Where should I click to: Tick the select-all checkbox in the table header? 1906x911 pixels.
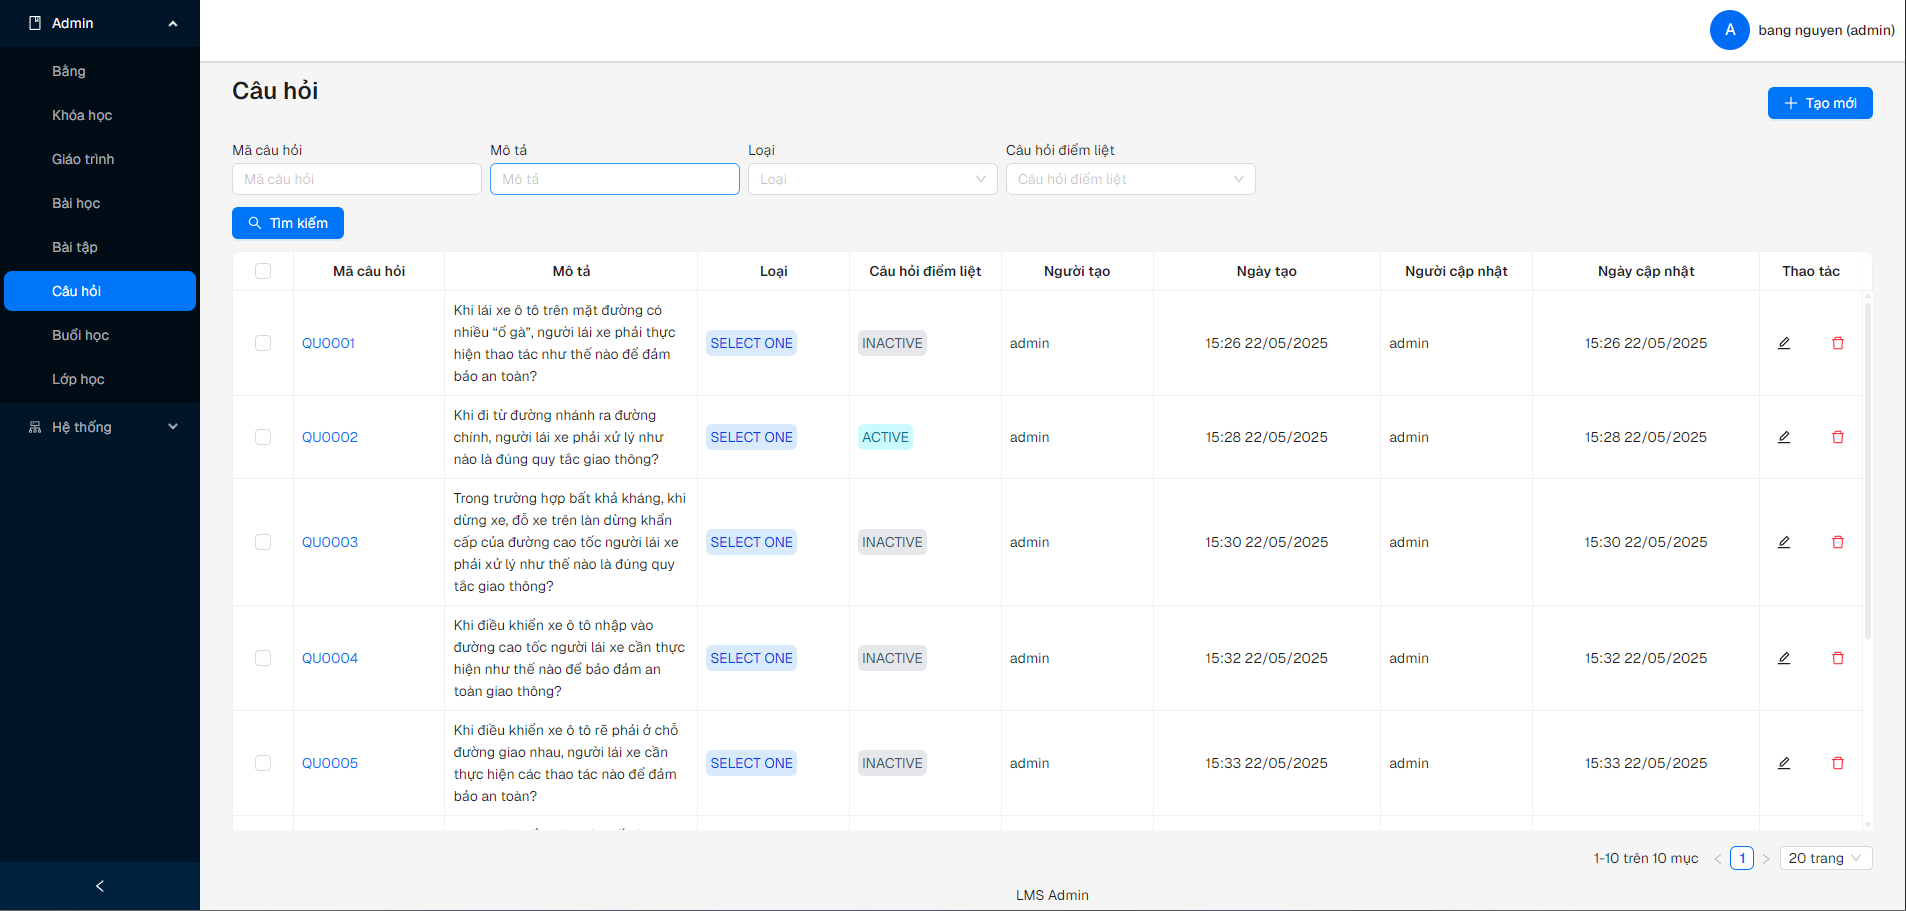click(263, 271)
